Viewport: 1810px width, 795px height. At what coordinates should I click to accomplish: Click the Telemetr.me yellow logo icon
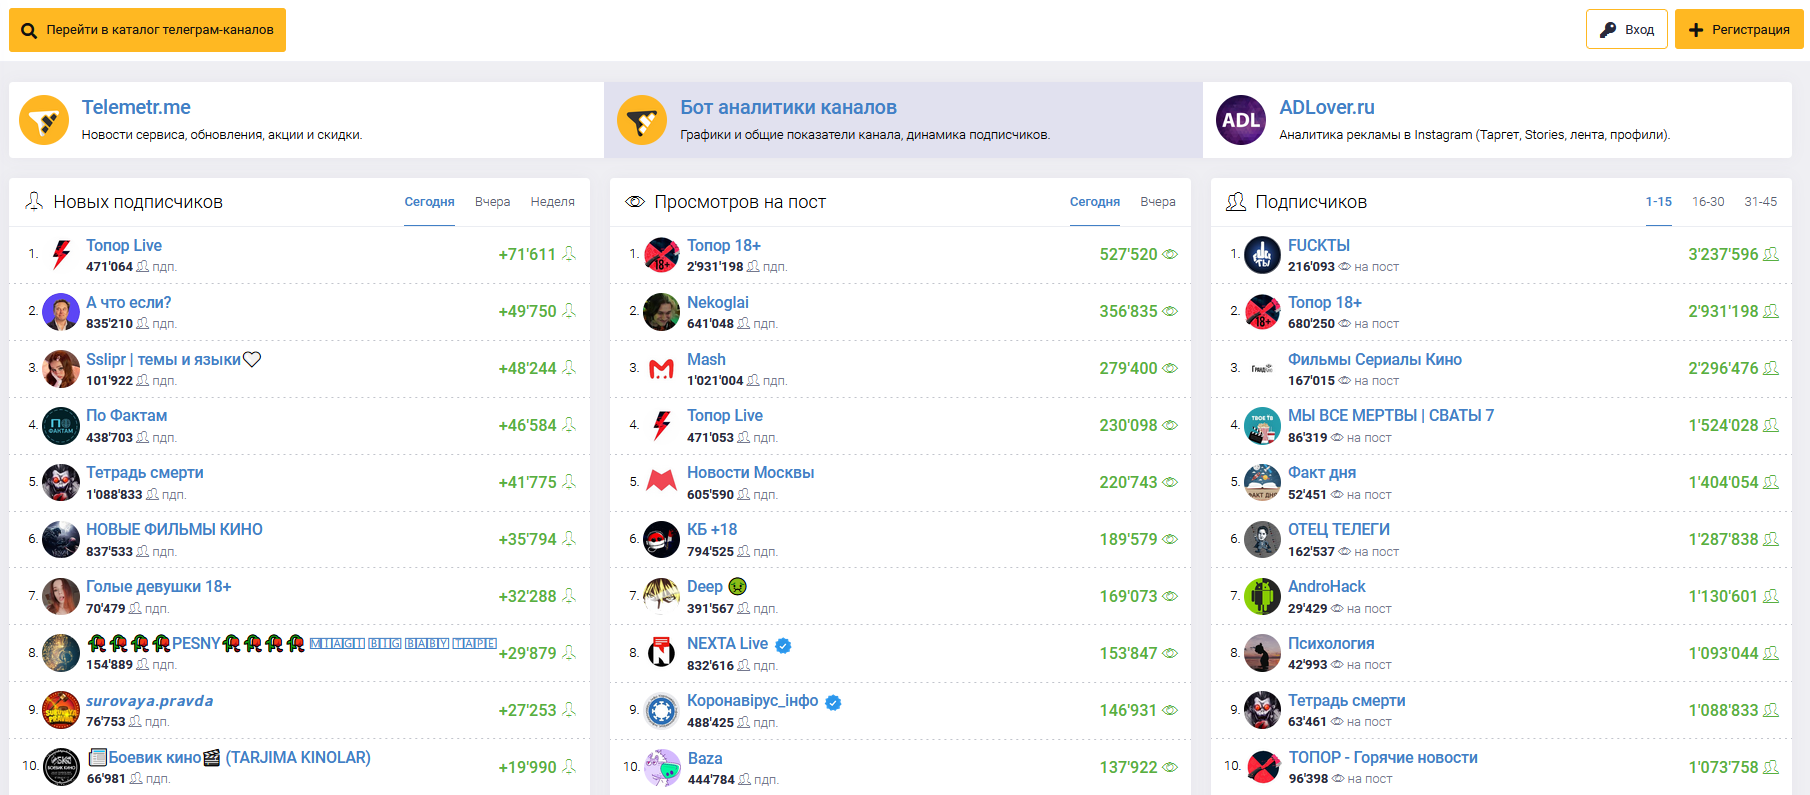tap(44, 120)
